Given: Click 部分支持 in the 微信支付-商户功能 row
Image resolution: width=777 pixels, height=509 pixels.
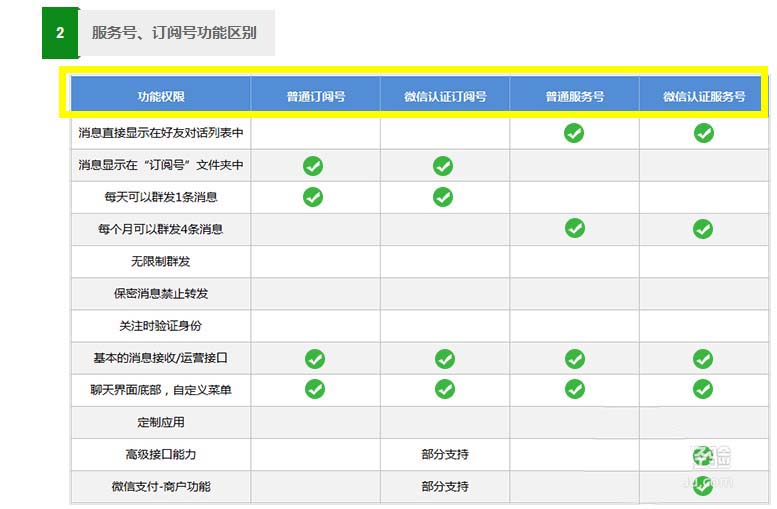Looking at the screenshot, I should [445, 487].
